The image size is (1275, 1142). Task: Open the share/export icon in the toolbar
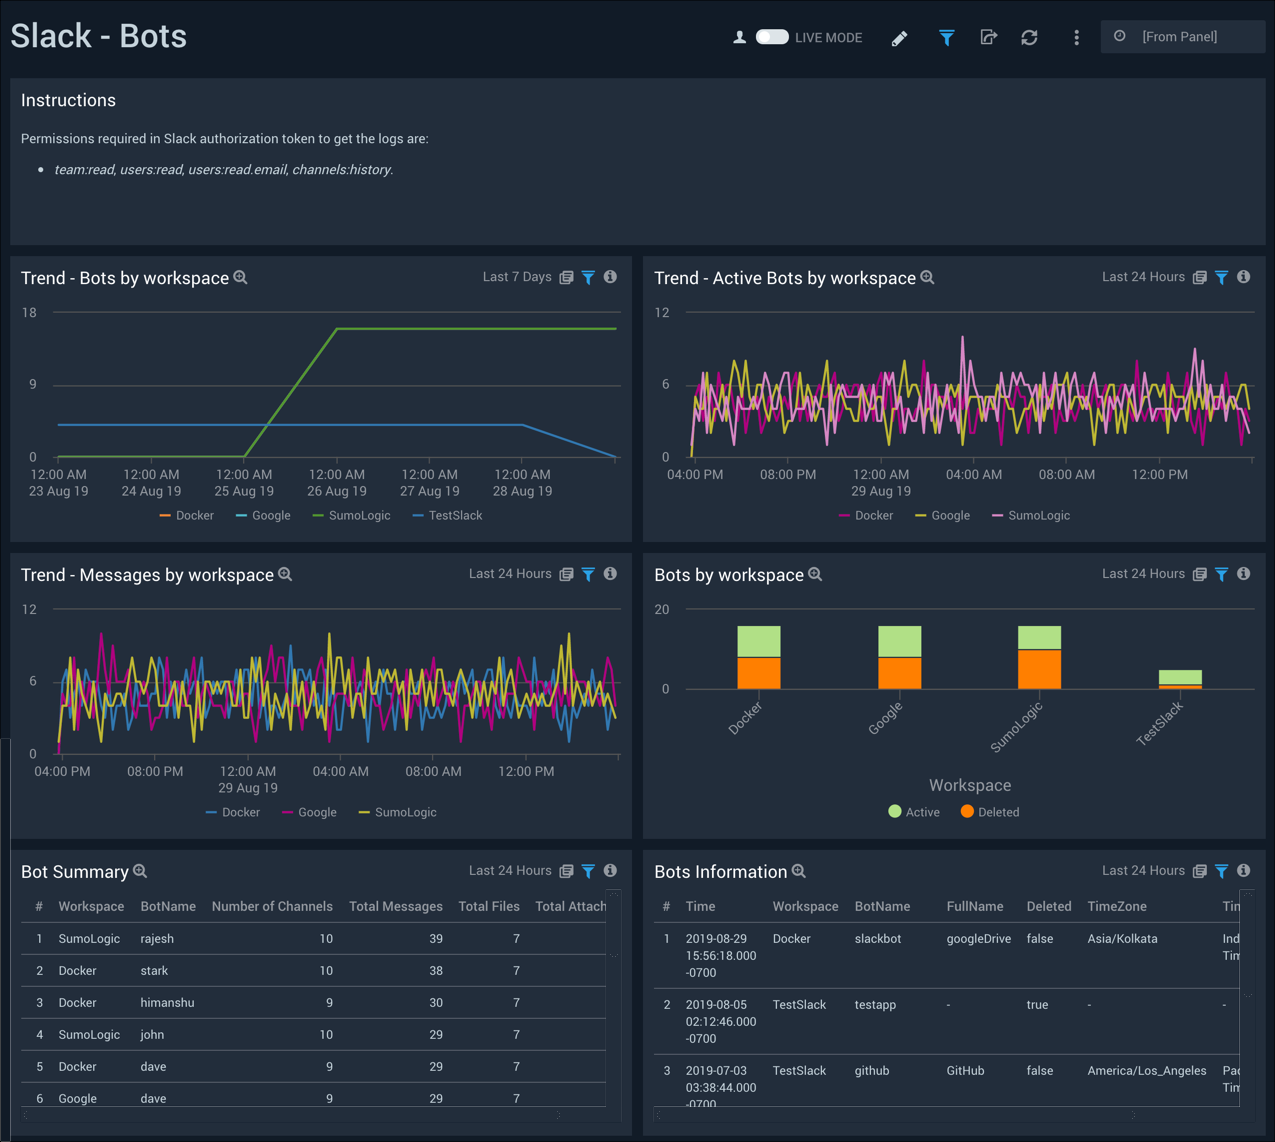[x=988, y=37]
